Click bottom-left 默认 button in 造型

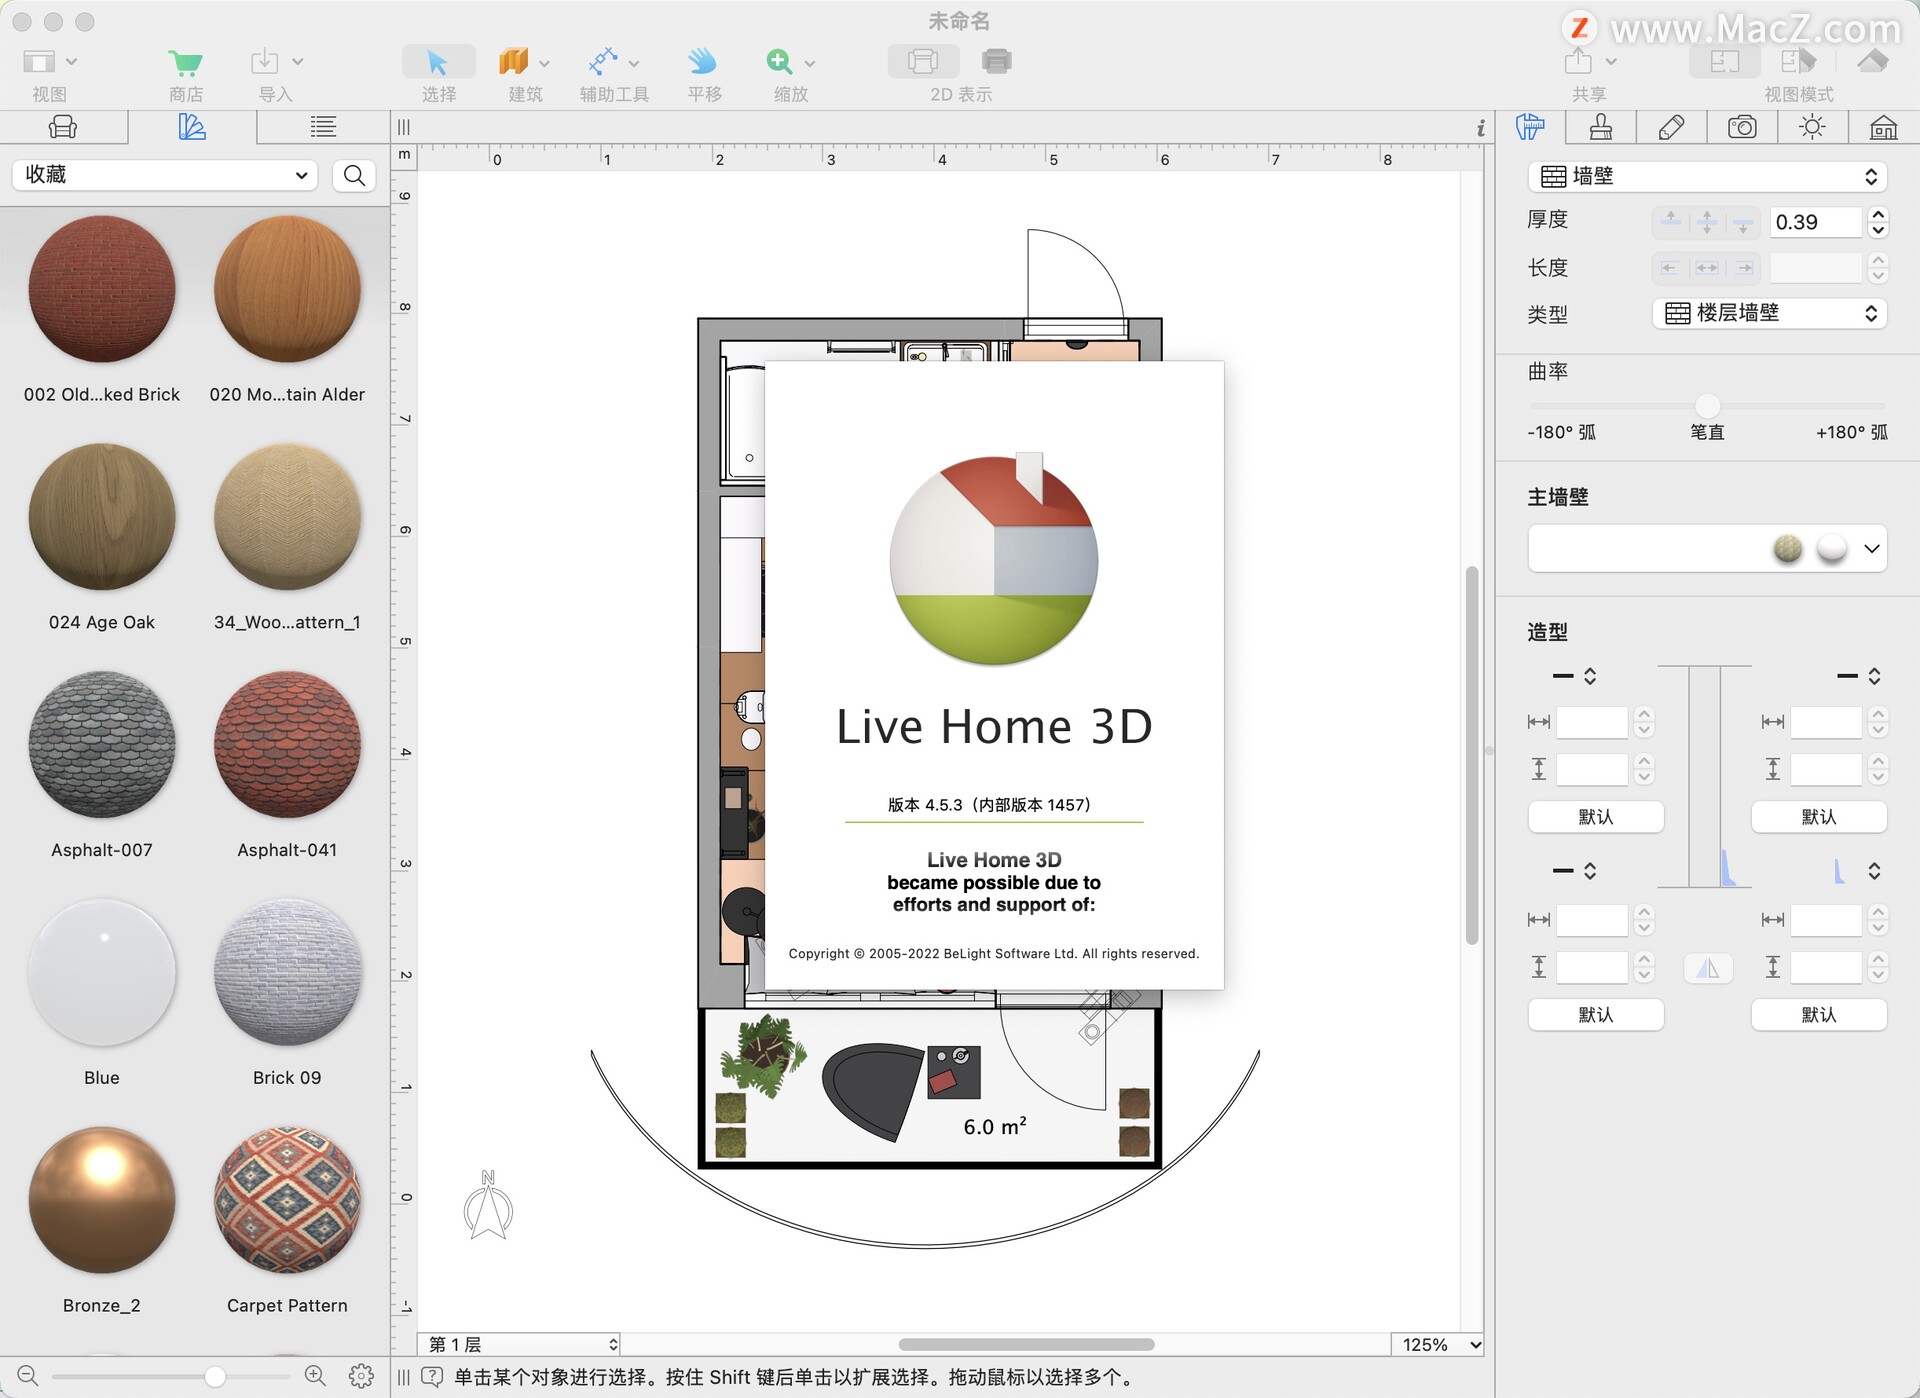click(x=1595, y=1014)
